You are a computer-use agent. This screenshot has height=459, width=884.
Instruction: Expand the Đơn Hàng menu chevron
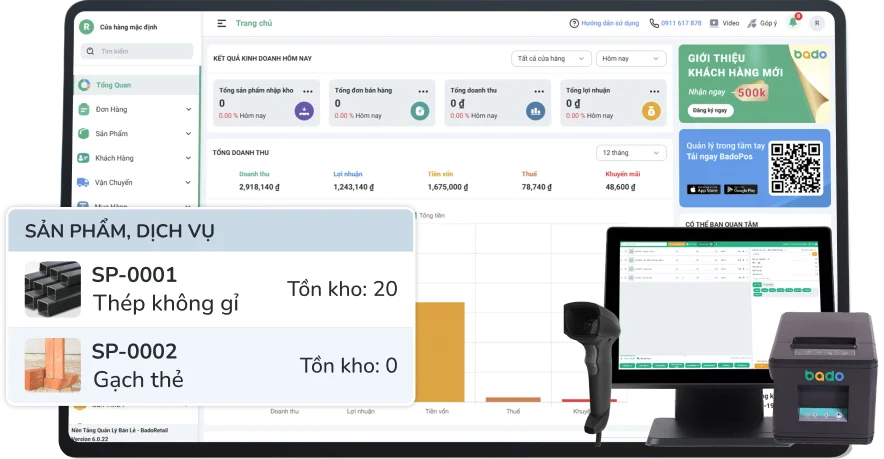tap(188, 109)
